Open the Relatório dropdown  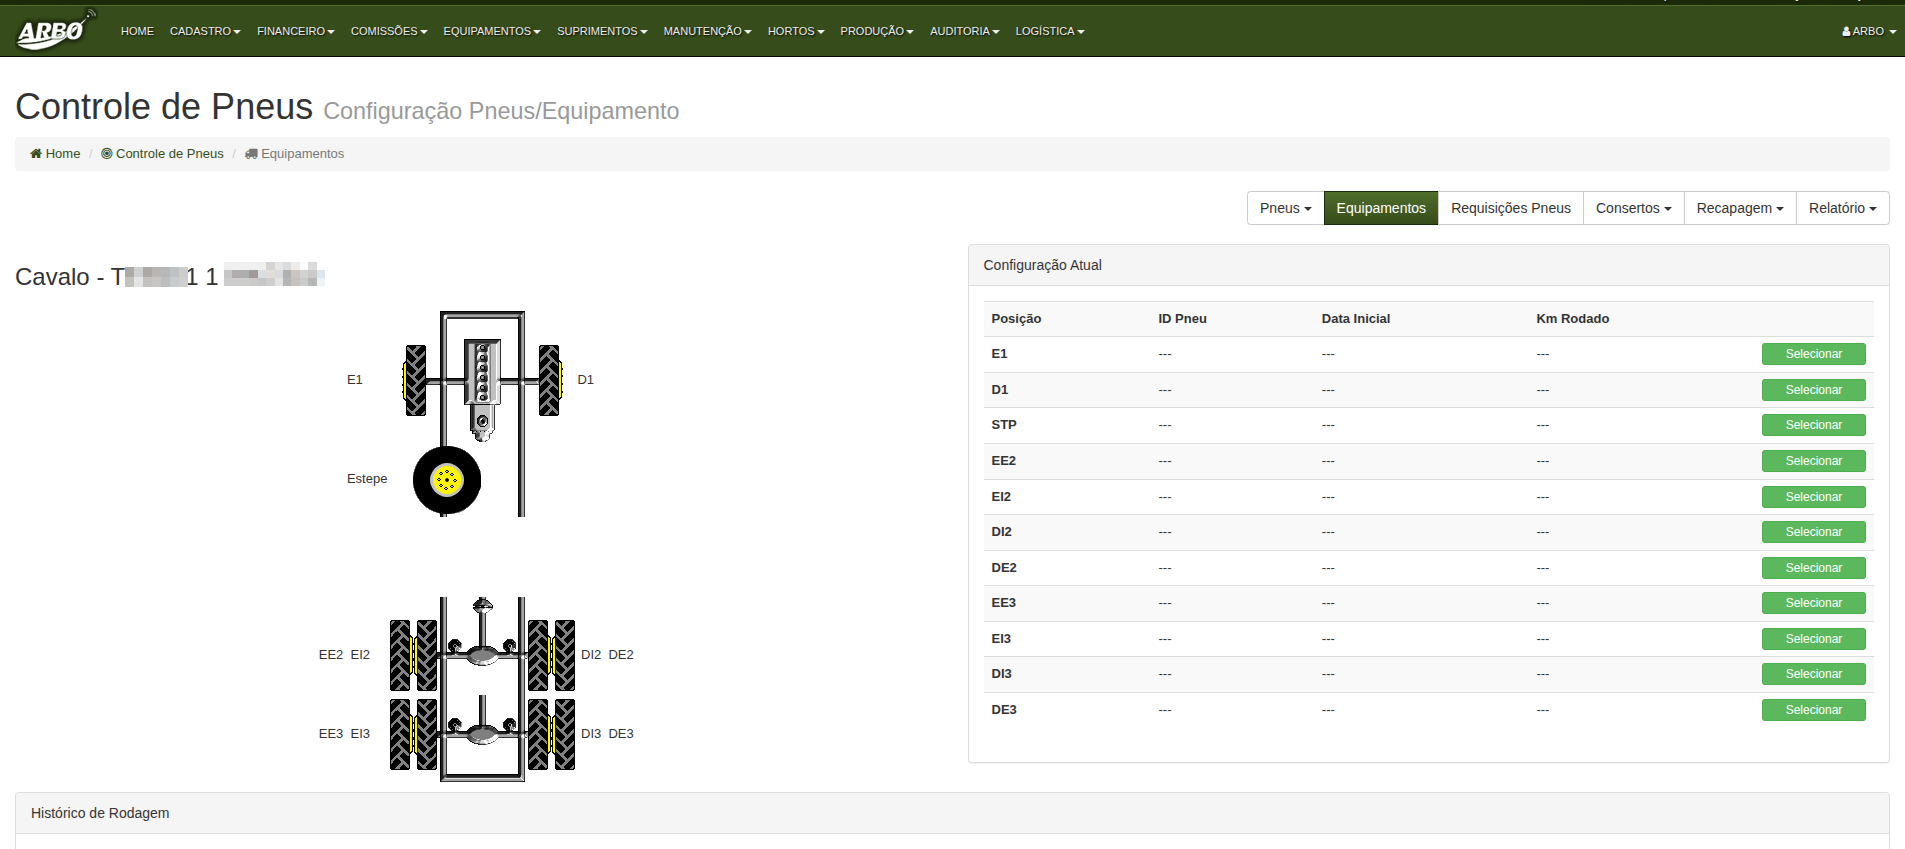1842,208
